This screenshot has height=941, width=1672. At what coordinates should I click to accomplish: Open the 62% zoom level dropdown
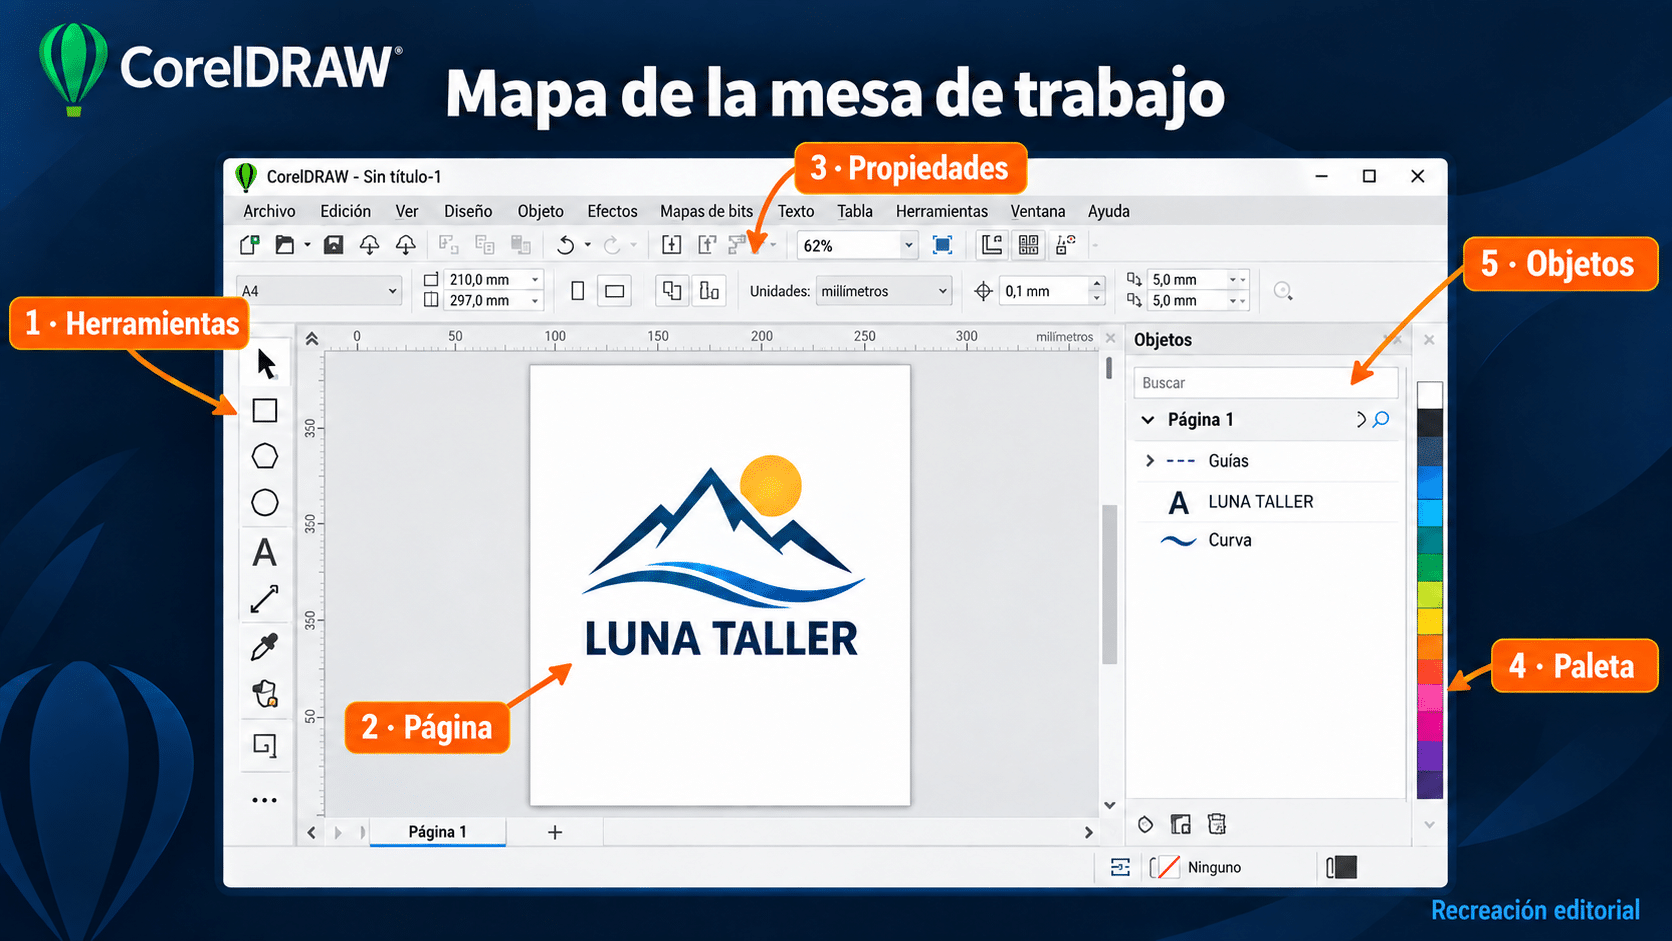(909, 245)
